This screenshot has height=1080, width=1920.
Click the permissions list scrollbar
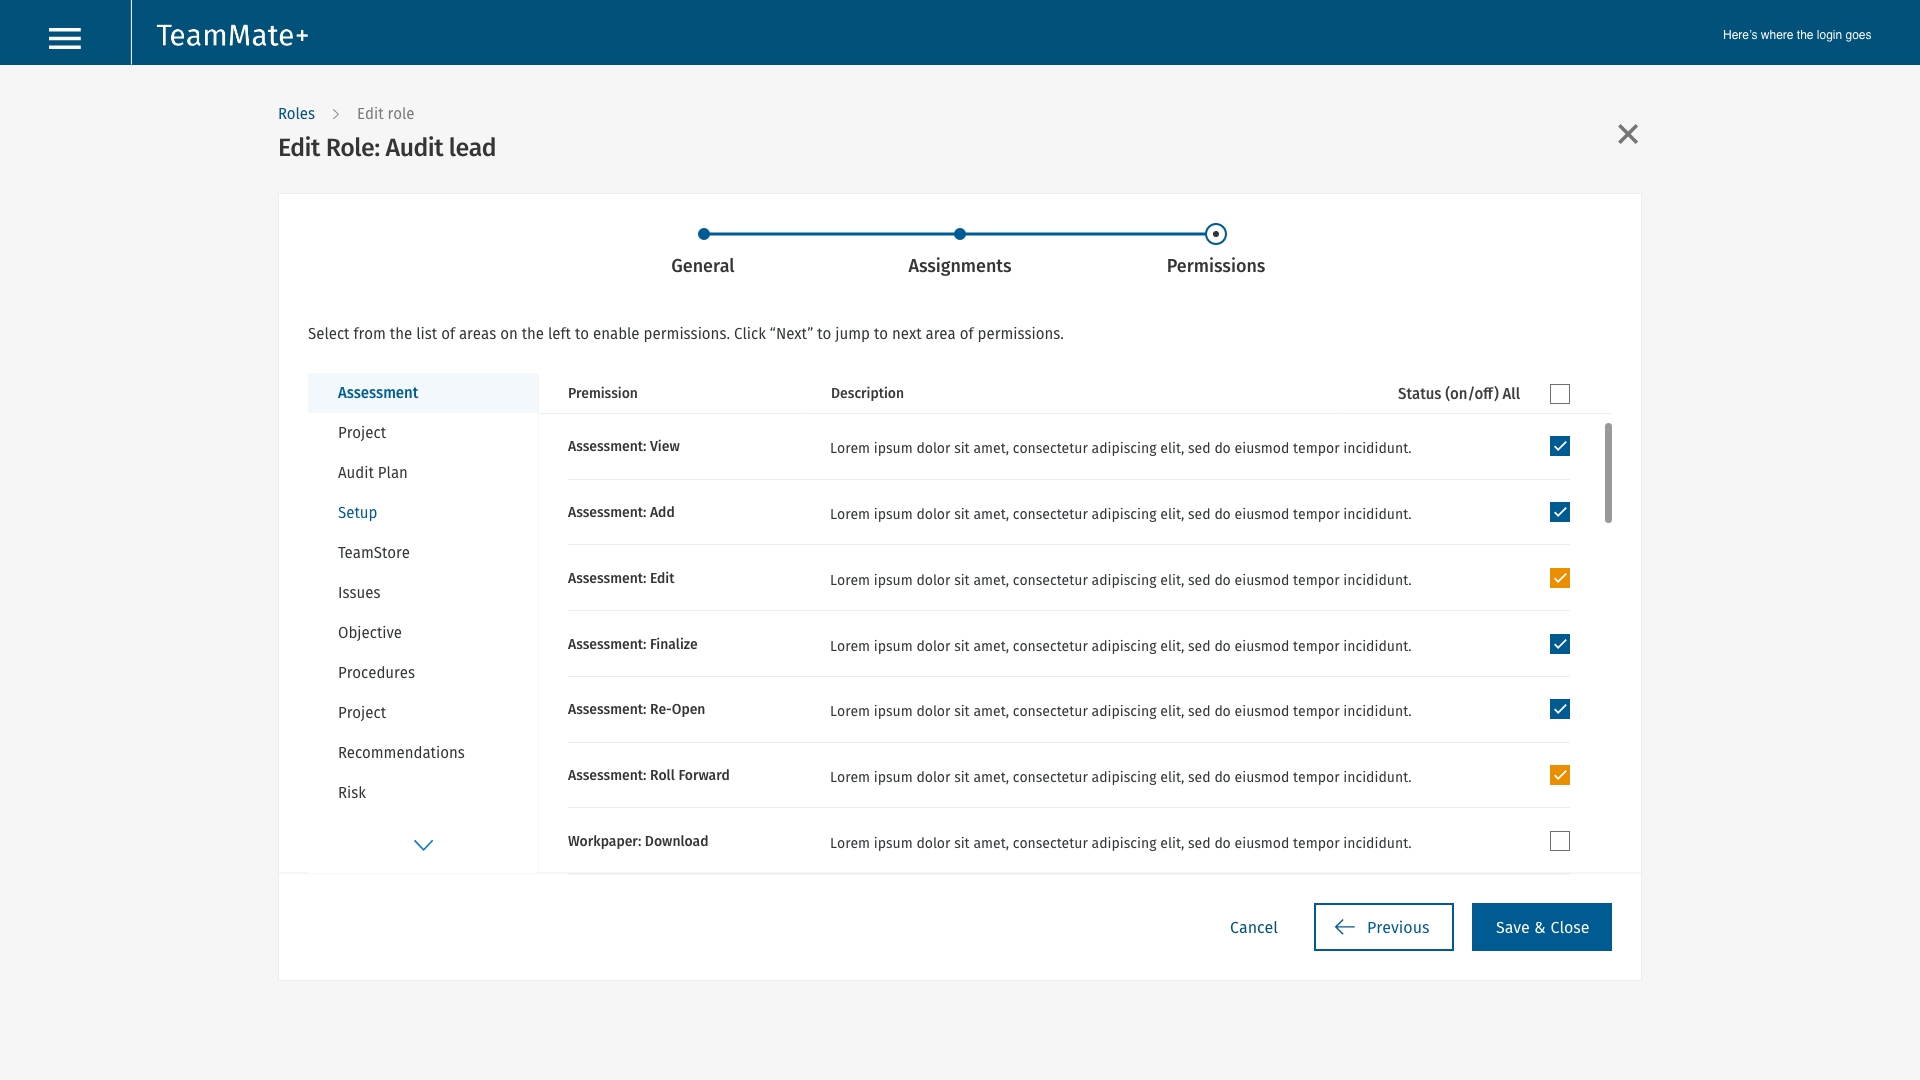[x=1608, y=472]
